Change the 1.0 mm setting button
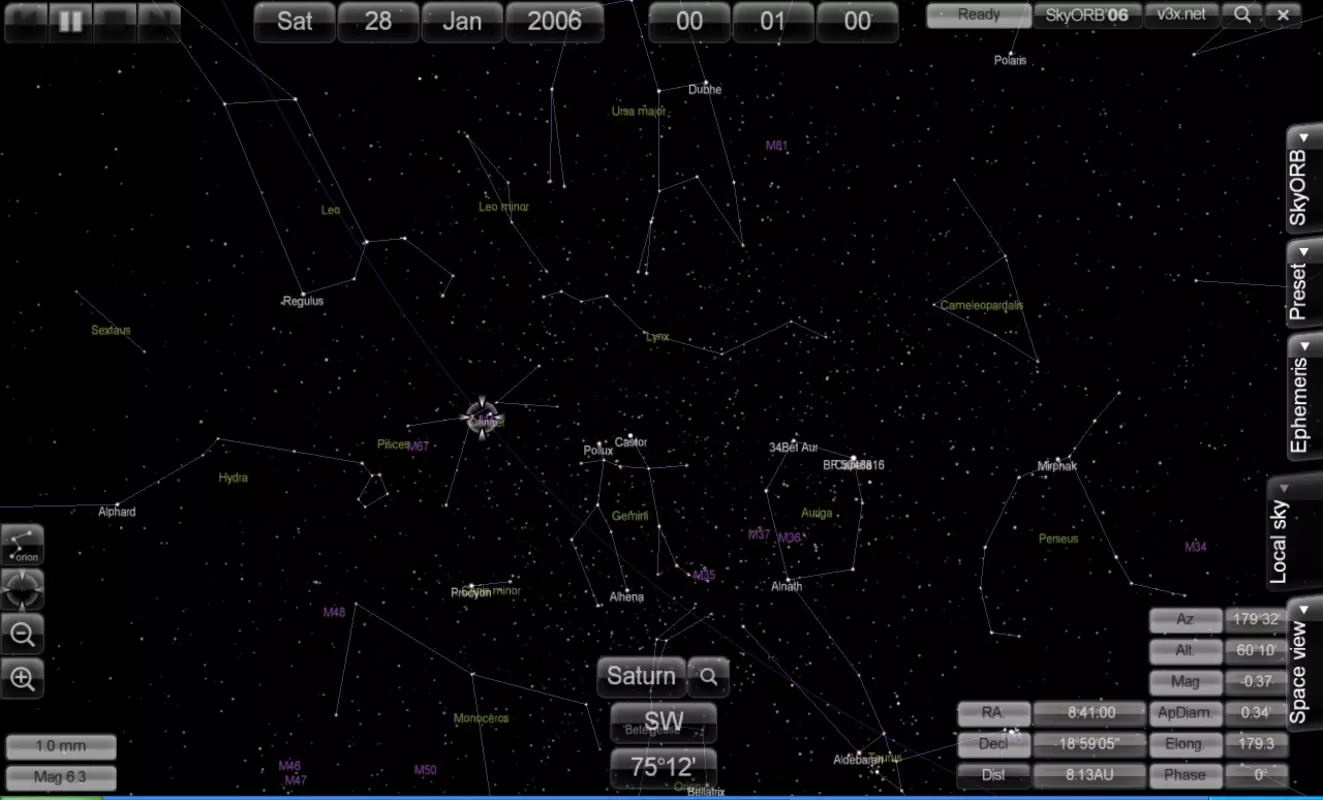This screenshot has width=1323, height=800. pyautogui.click(x=61, y=747)
